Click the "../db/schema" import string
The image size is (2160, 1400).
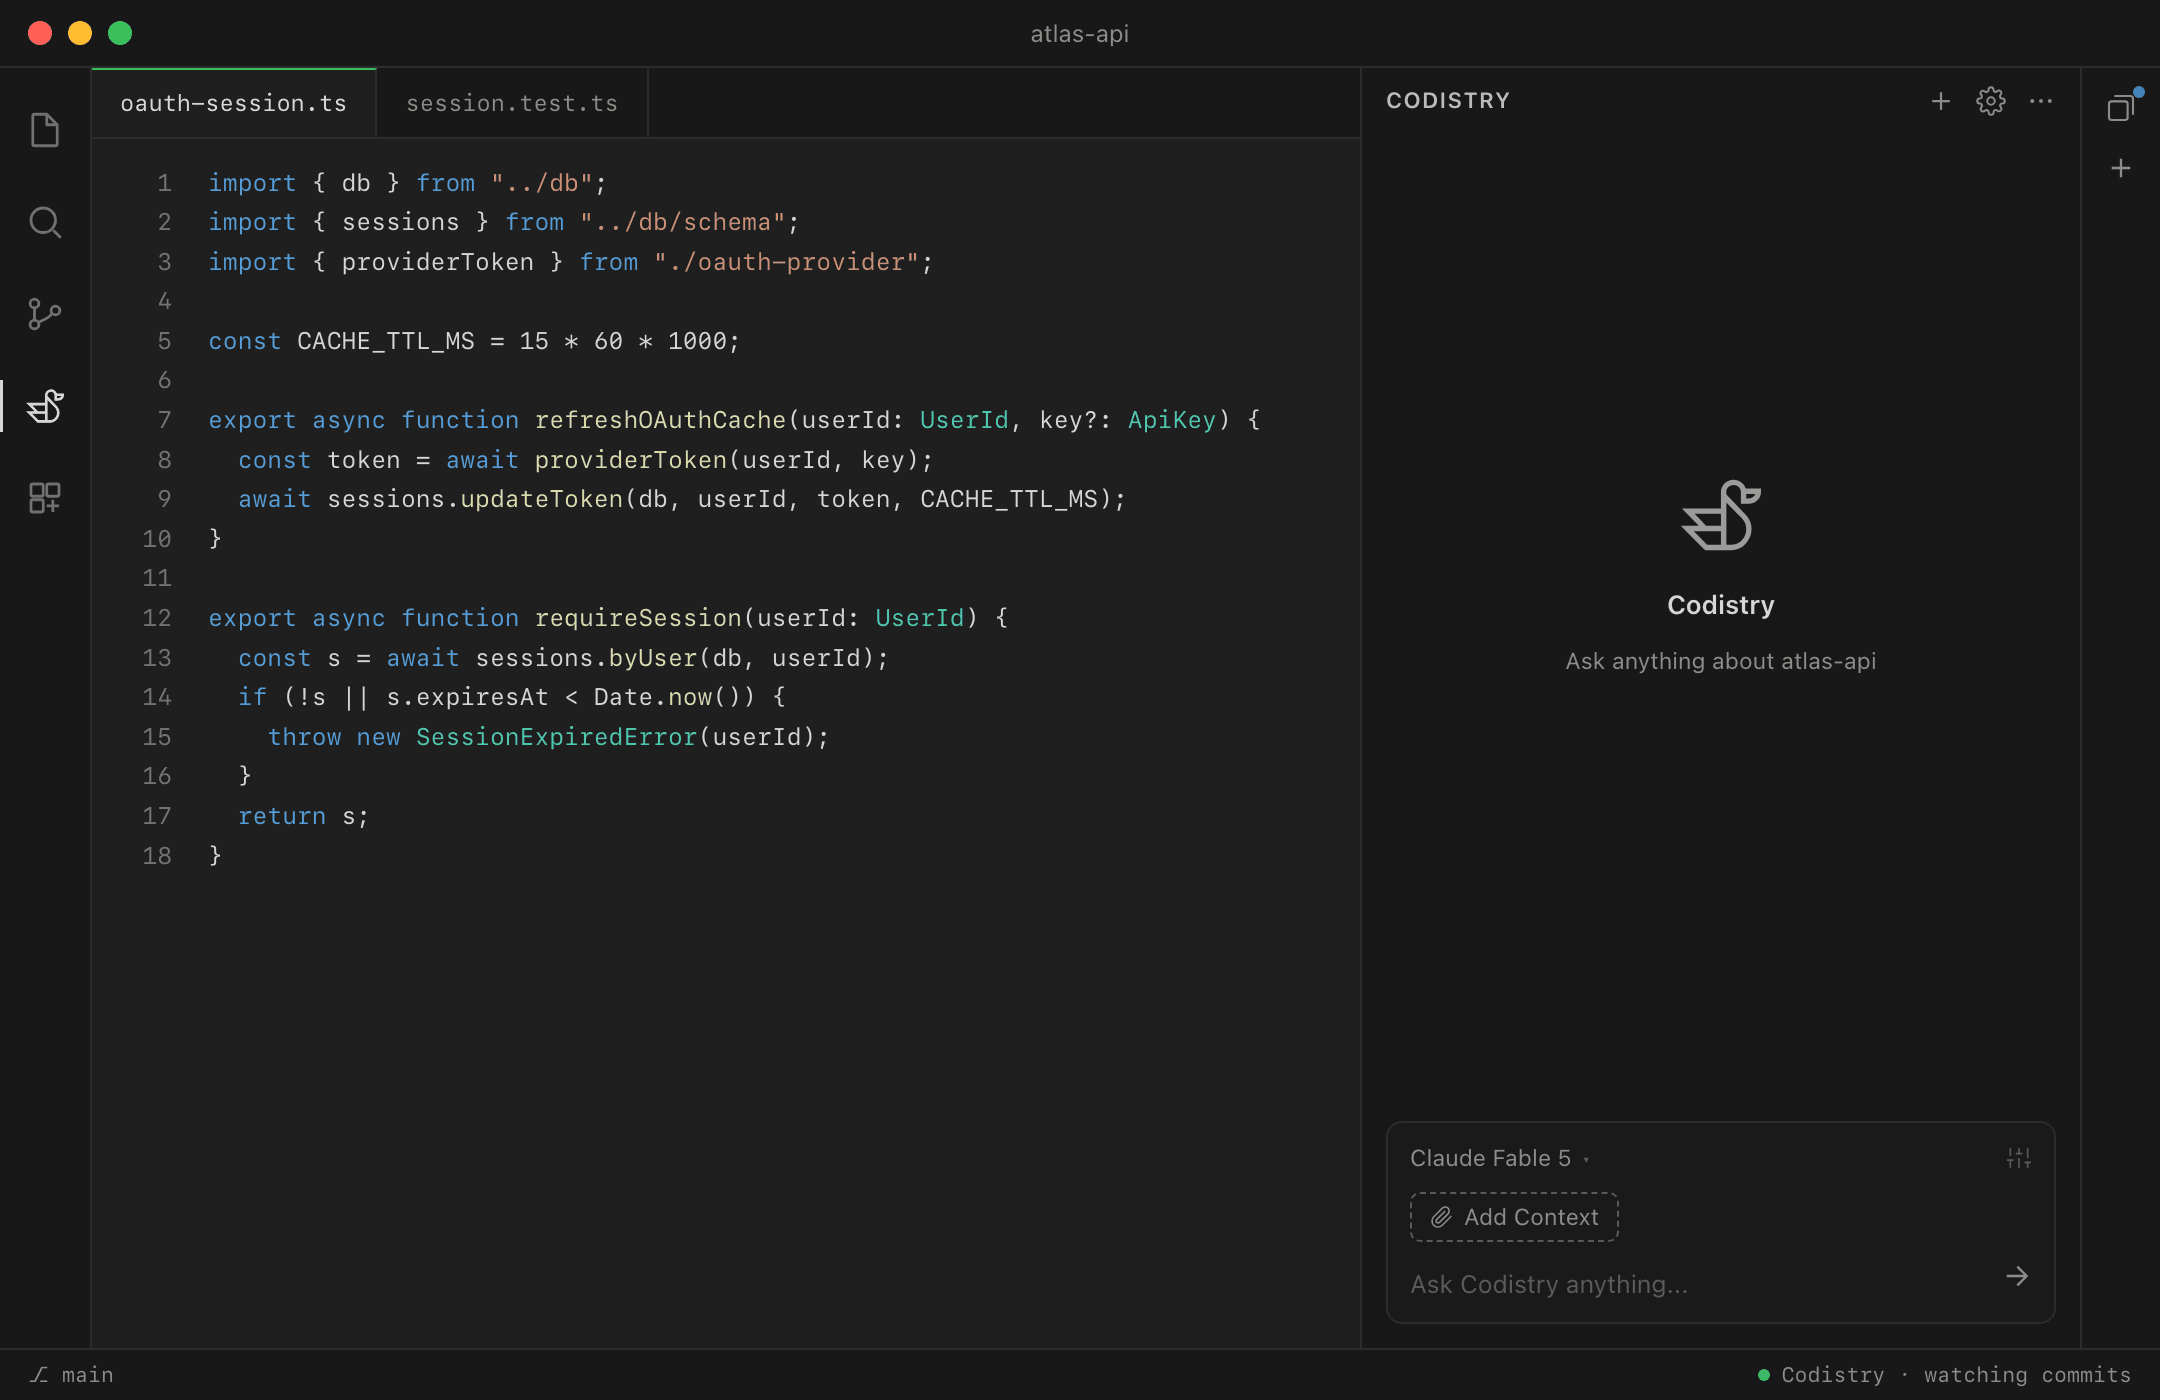click(x=683, y=222)
